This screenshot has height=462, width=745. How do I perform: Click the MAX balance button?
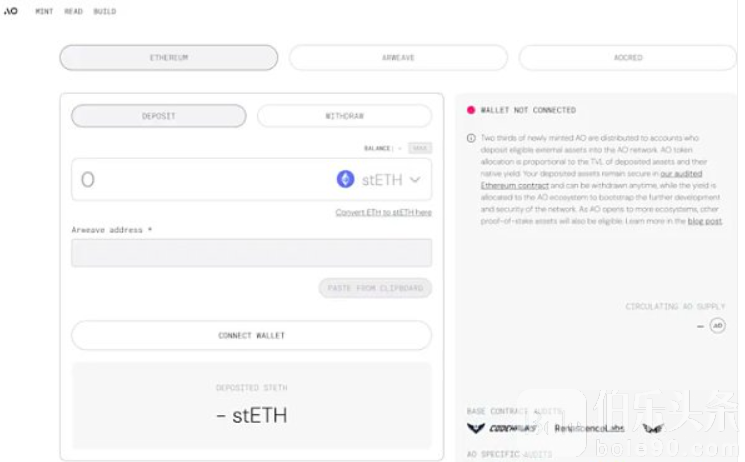pos(420,148)
